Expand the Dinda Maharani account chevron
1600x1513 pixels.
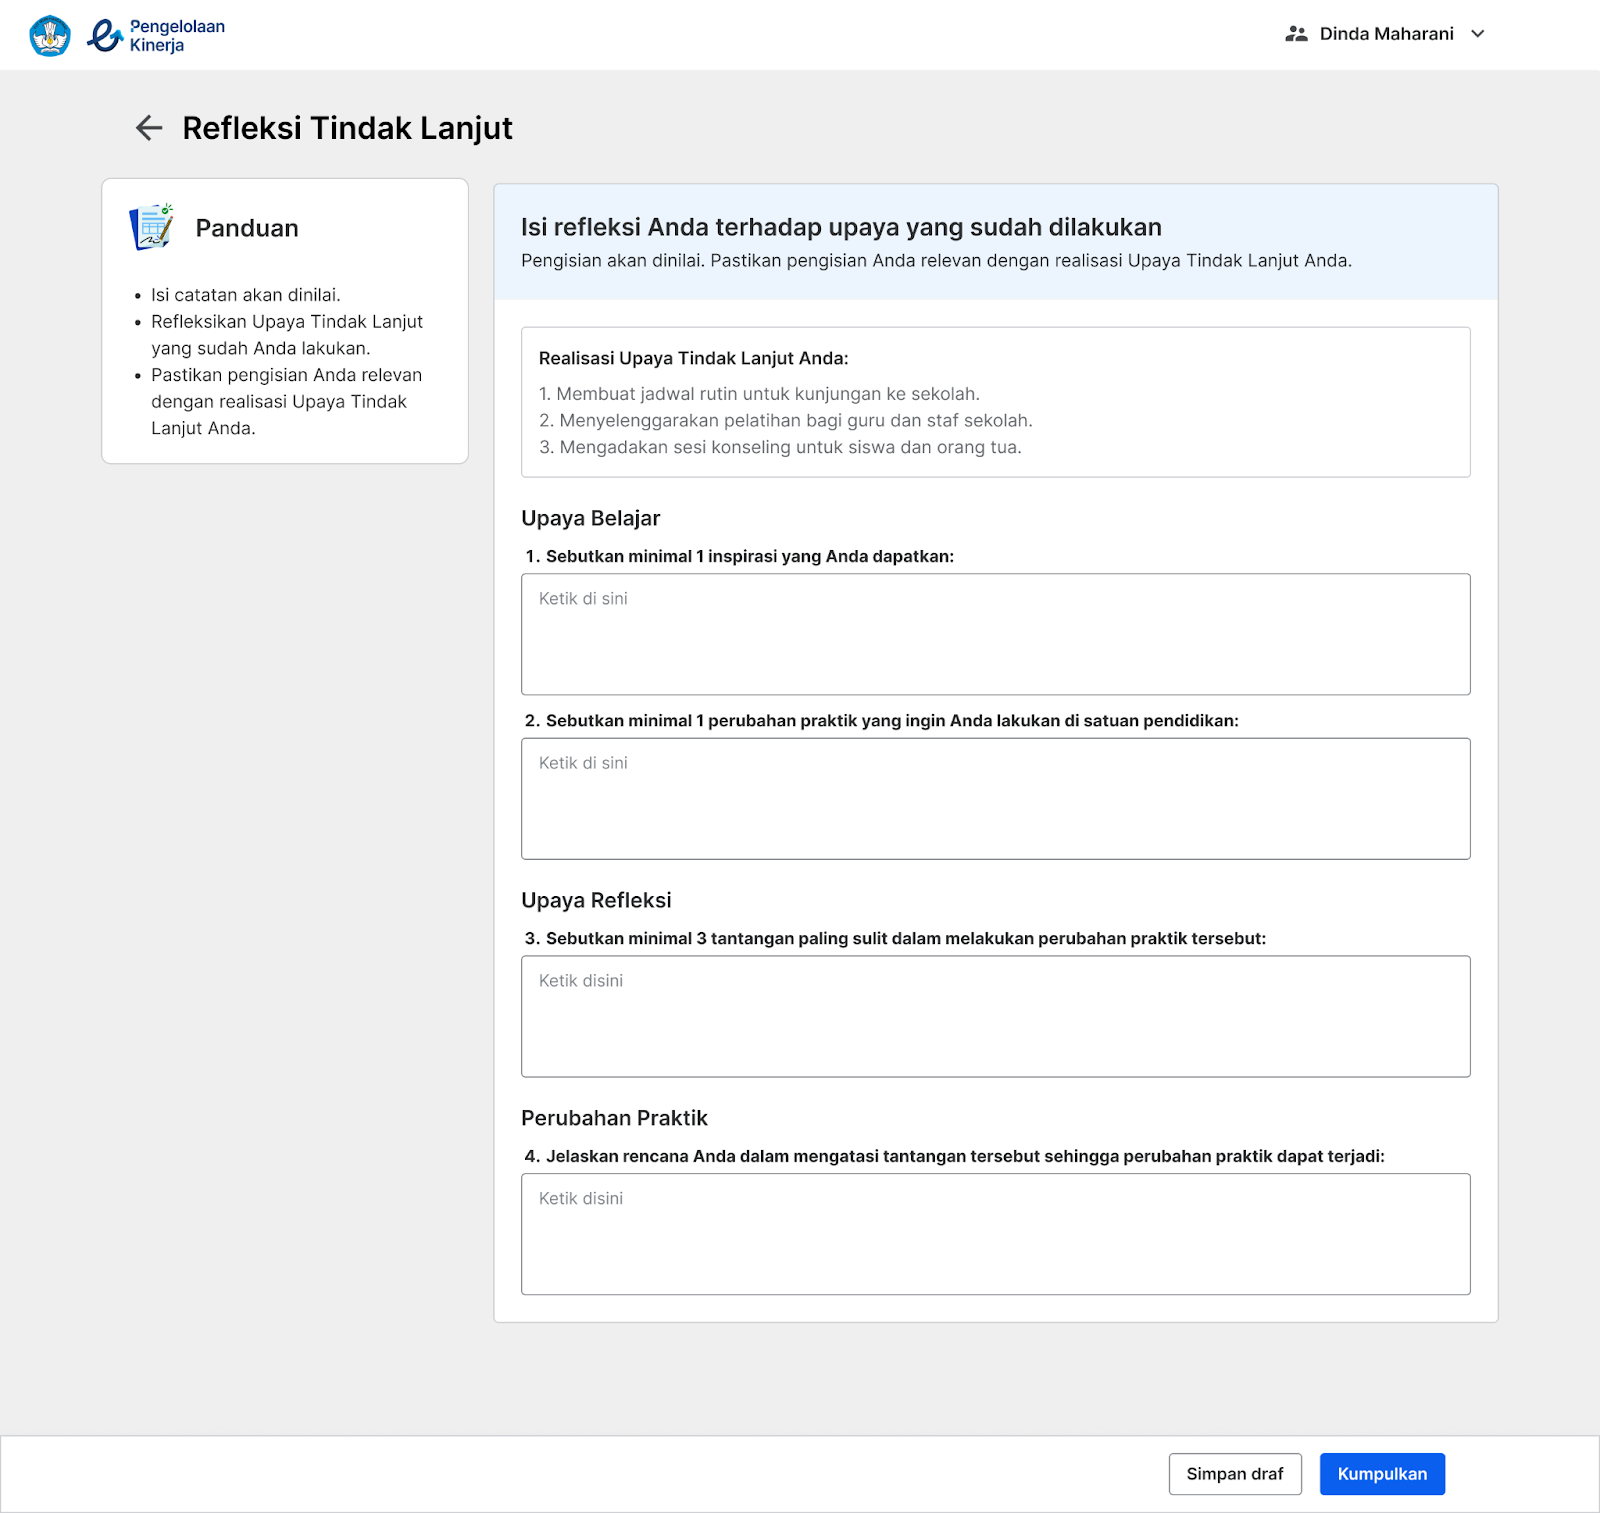[1478, 34]
